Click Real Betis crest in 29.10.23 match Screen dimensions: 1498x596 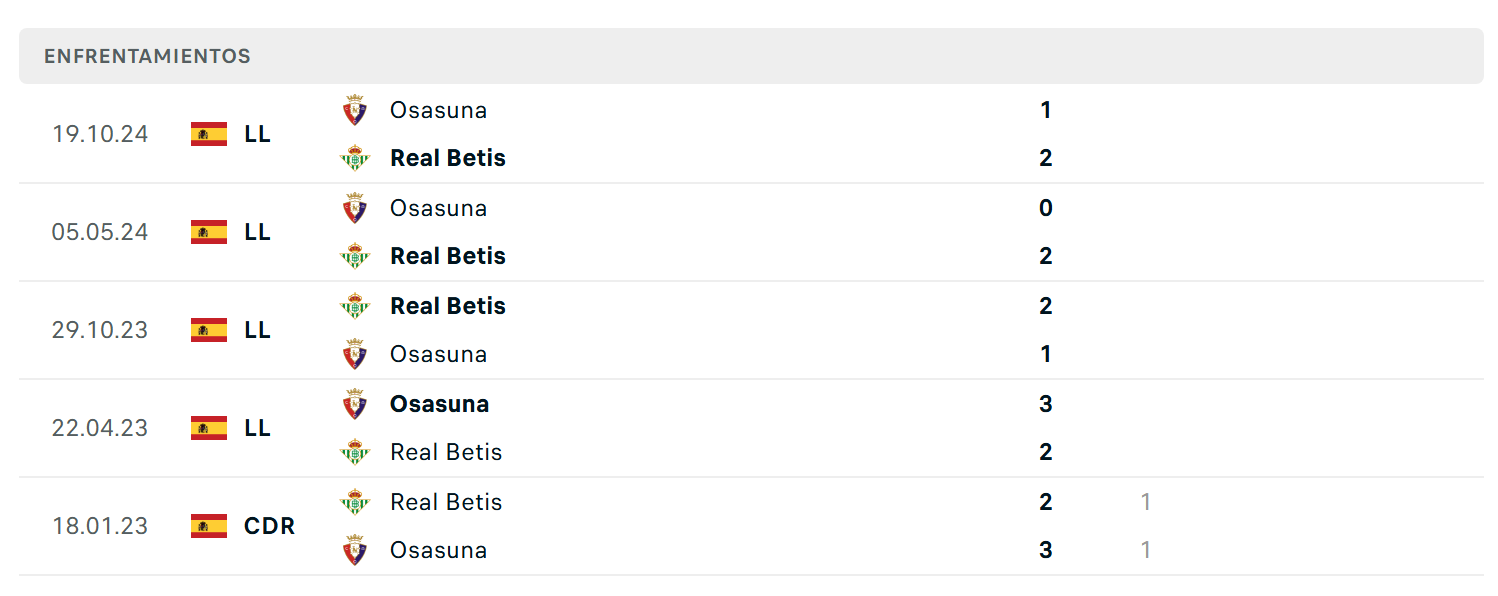(354, 306)
